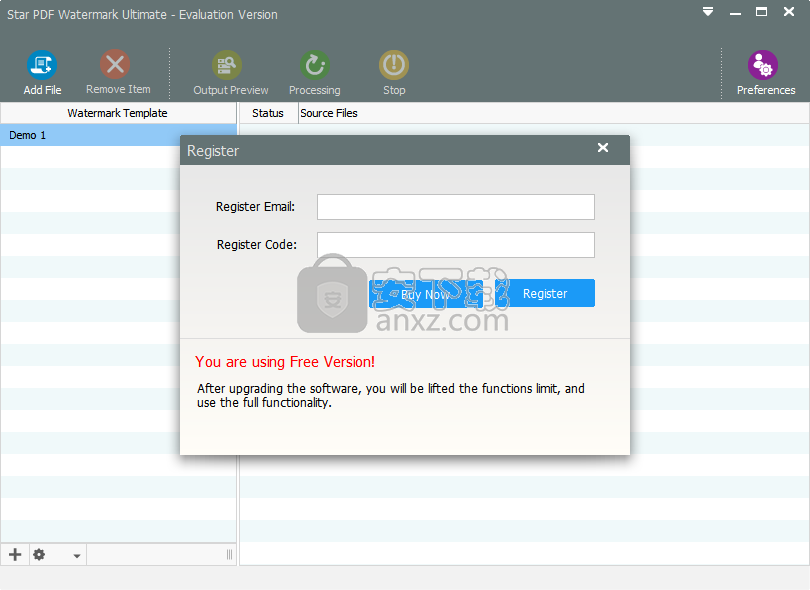Click the Watermark Template column header
Viewport: 810px width, 590px height.
point(118,113)
